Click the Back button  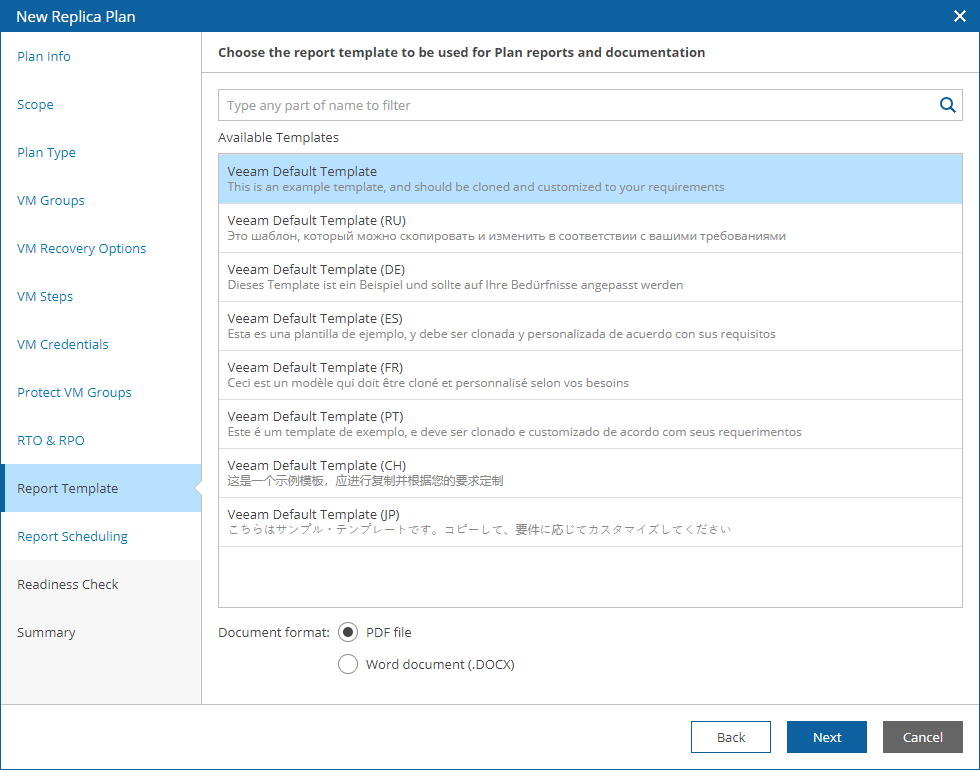pos(731,738)
